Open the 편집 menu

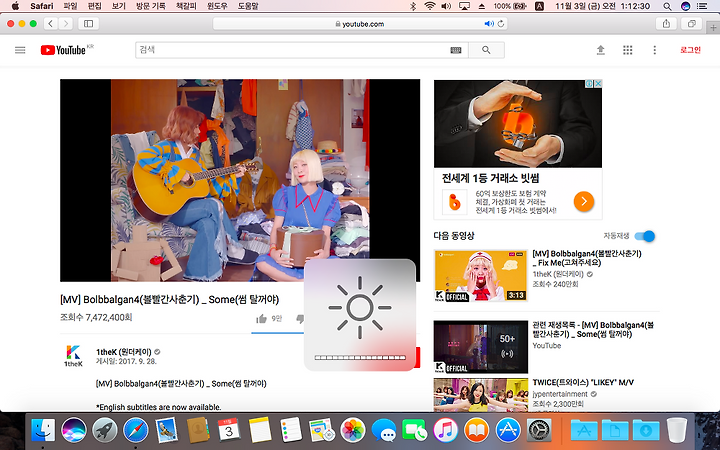click(x=95, y=6)
